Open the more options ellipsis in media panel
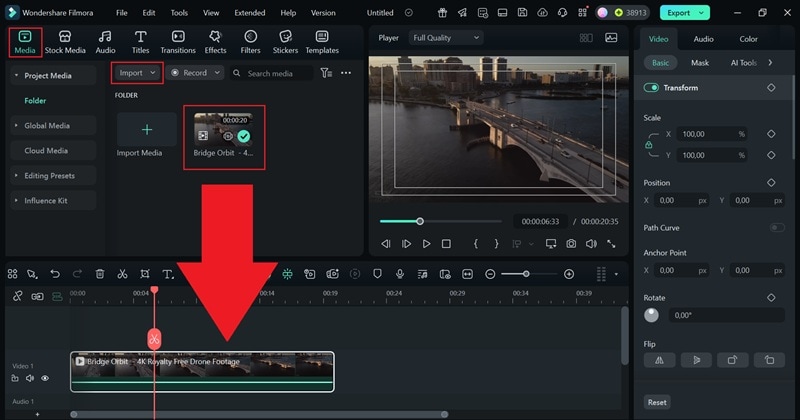The image size is (800, 420). point(346,73)
